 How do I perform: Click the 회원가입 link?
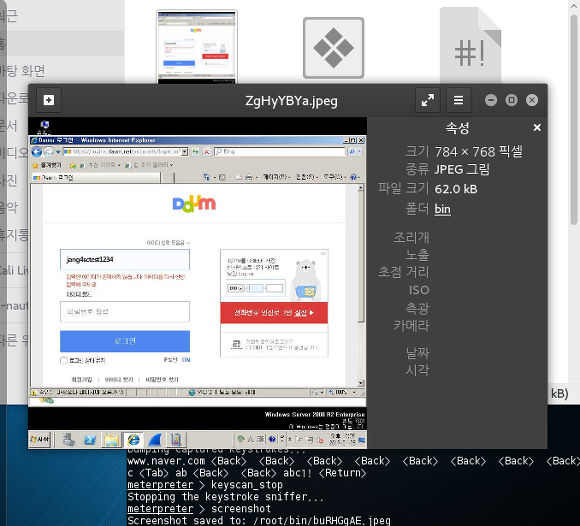pyautogui.click(x=82, y=380)
